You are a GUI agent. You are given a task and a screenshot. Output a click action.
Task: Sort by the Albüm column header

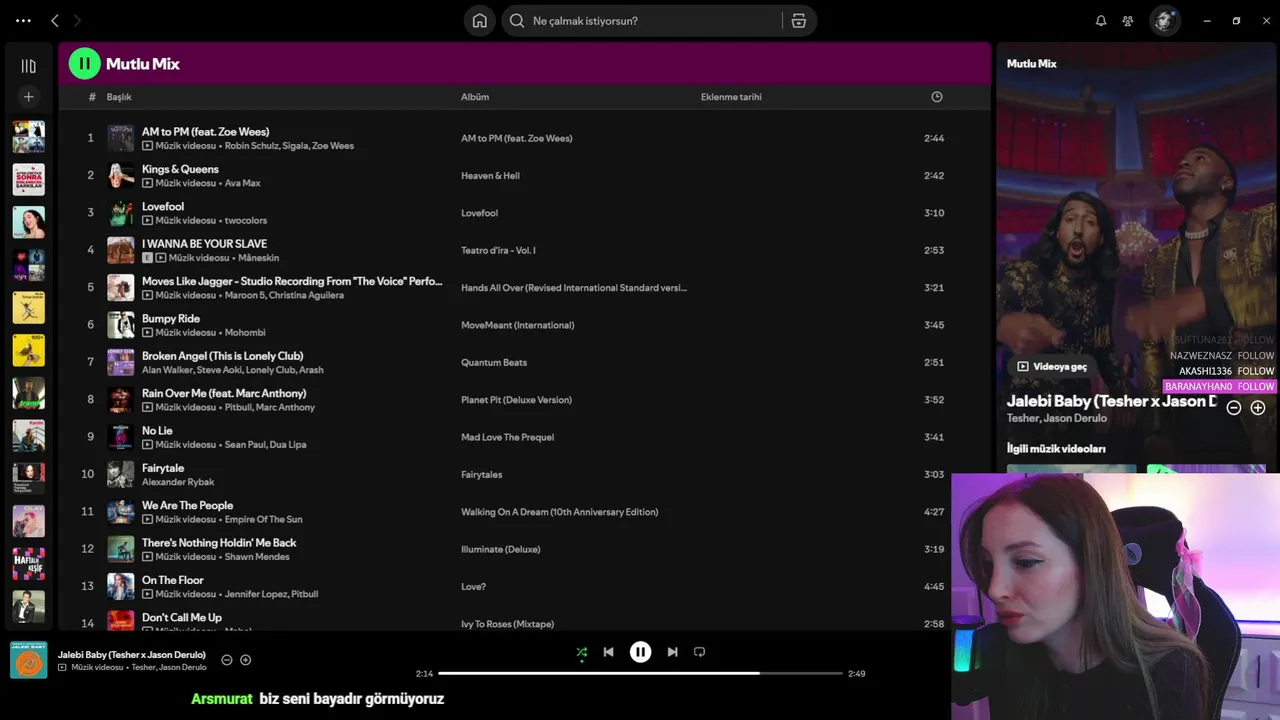(475, 97)
